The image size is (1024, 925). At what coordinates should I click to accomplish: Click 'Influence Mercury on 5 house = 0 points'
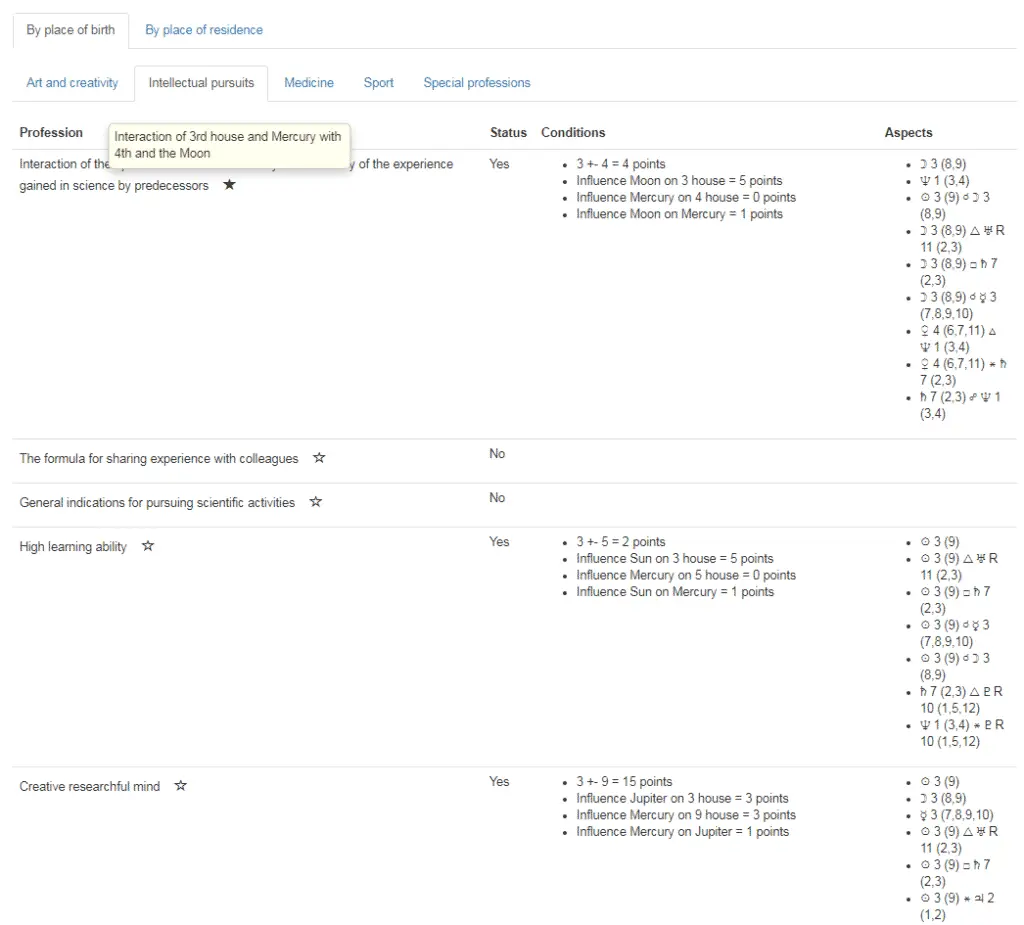(x=686, y=575)
